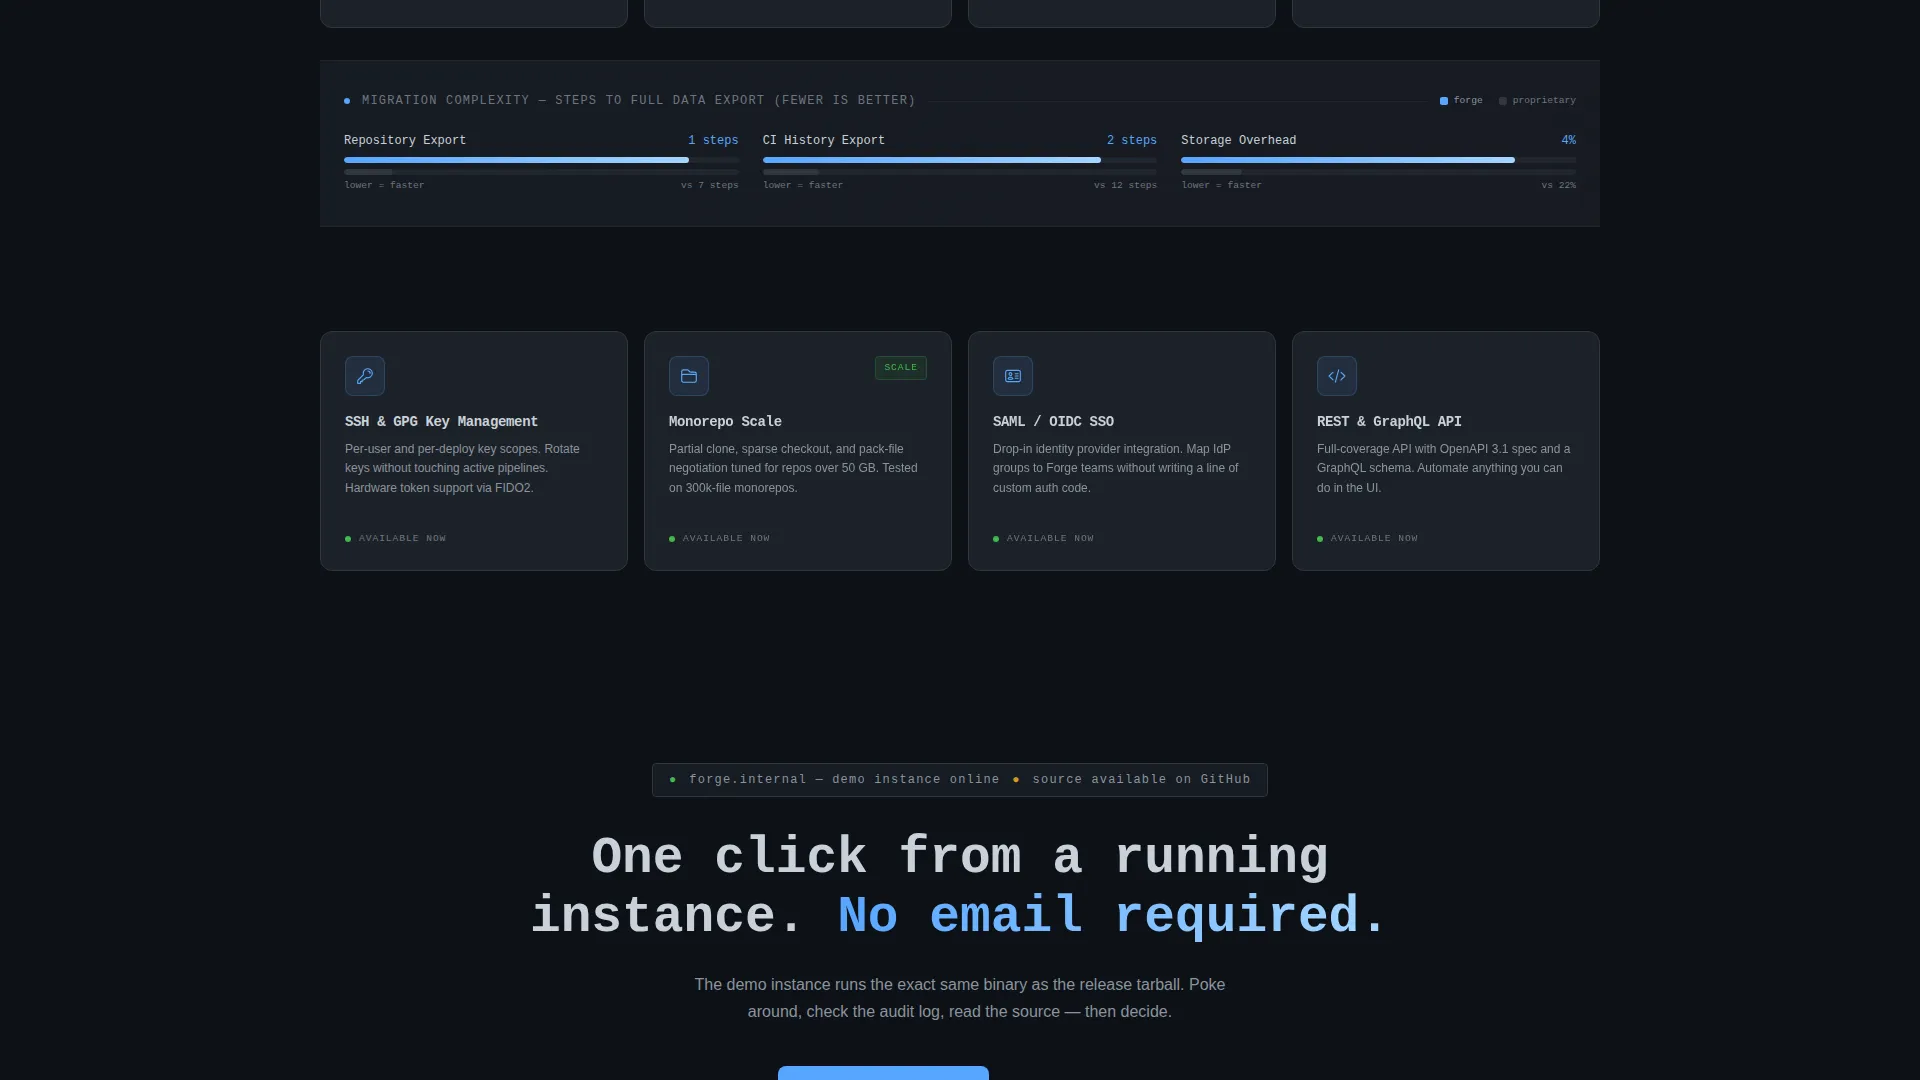Click the demo instance description paragraph
The height and width of the screenshot is (1080, 1920).
tap(960, 998)
